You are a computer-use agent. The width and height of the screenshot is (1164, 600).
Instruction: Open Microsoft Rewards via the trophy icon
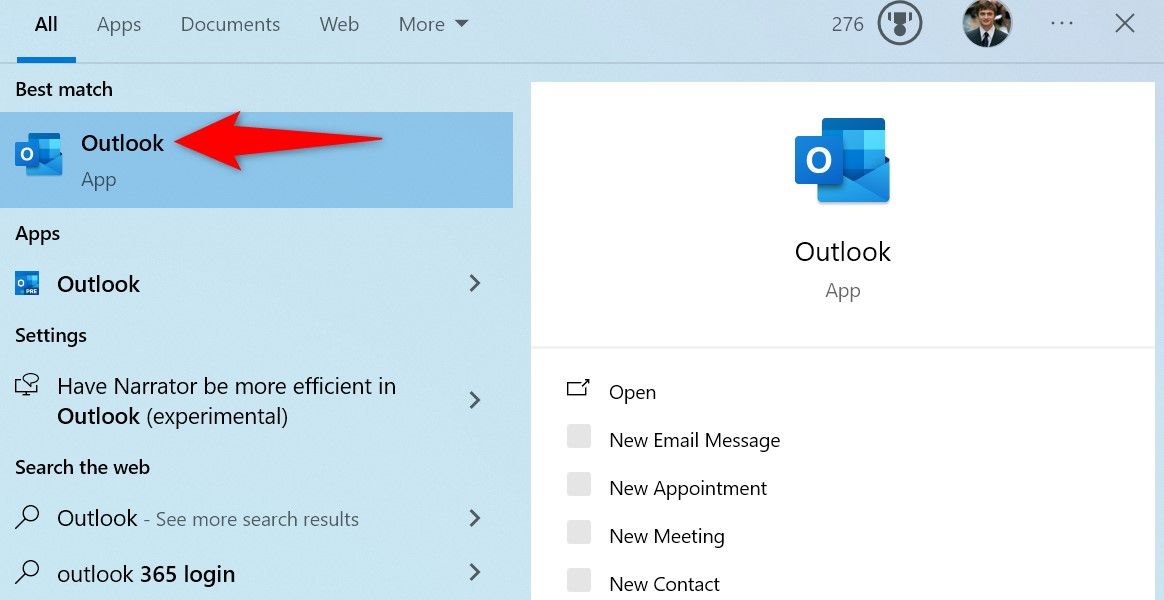coord(898,23)
